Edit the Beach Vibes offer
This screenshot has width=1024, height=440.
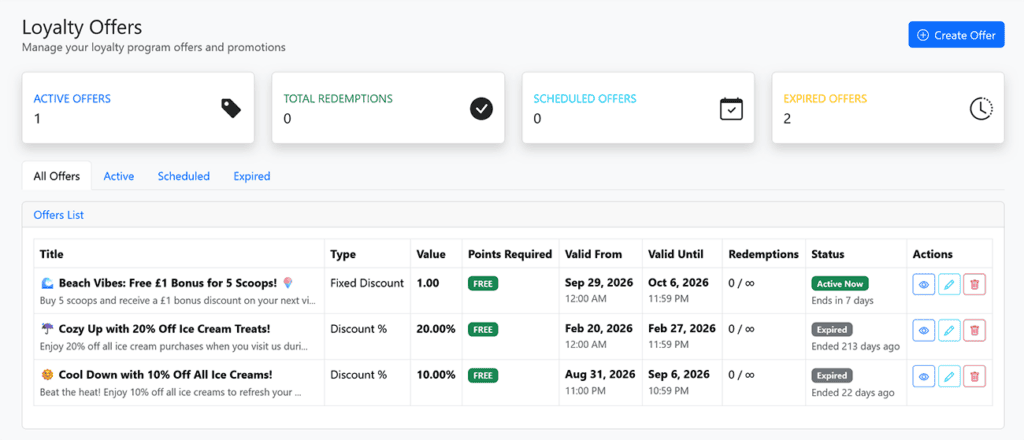pyautogui.click(x=949, y=285)
